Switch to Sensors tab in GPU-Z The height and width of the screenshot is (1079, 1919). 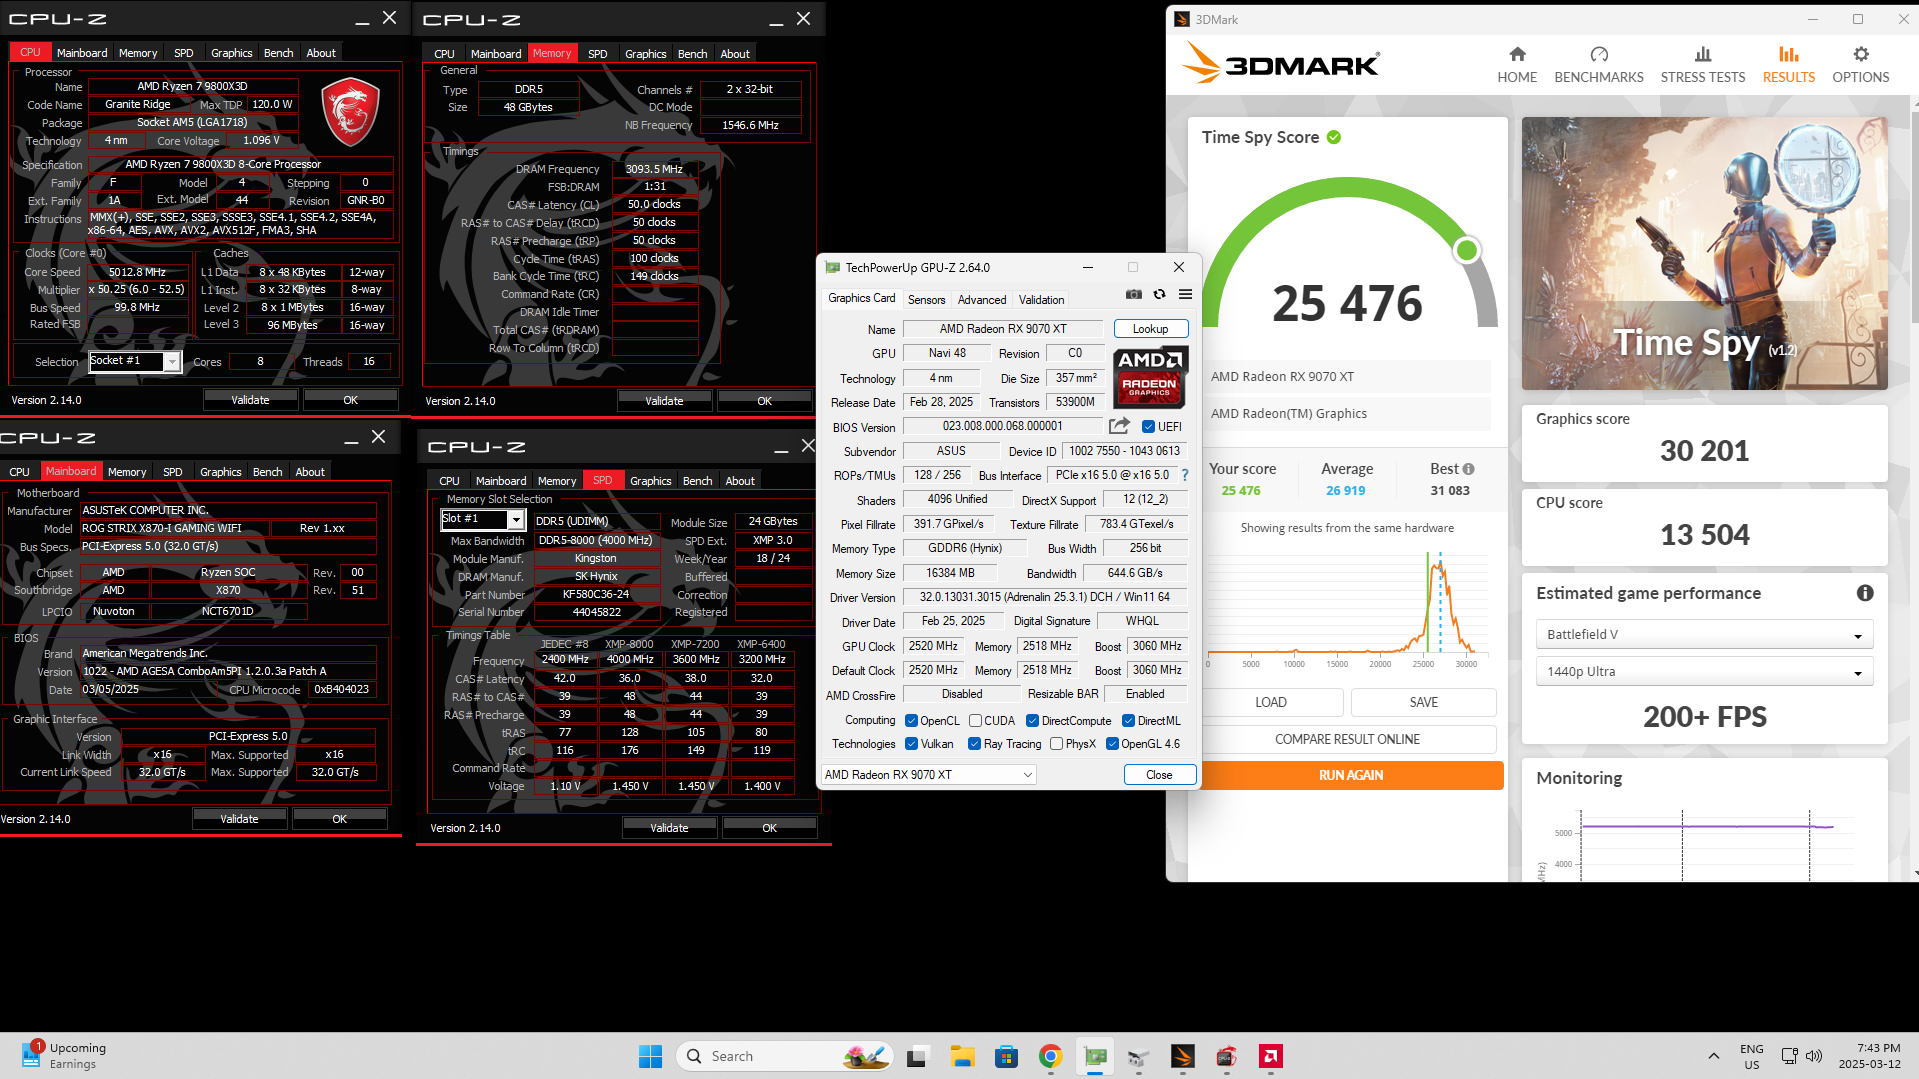coord(926,300)
